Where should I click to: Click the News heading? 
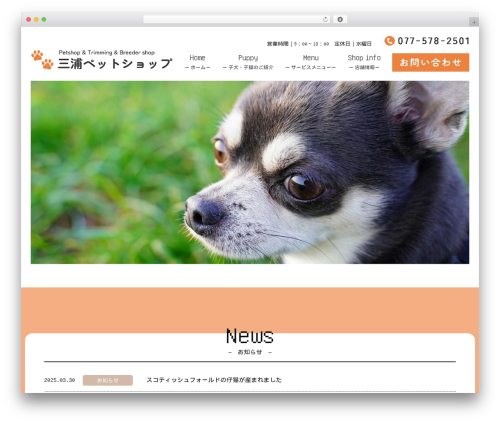pyautogui.click(x=250, y=336)
